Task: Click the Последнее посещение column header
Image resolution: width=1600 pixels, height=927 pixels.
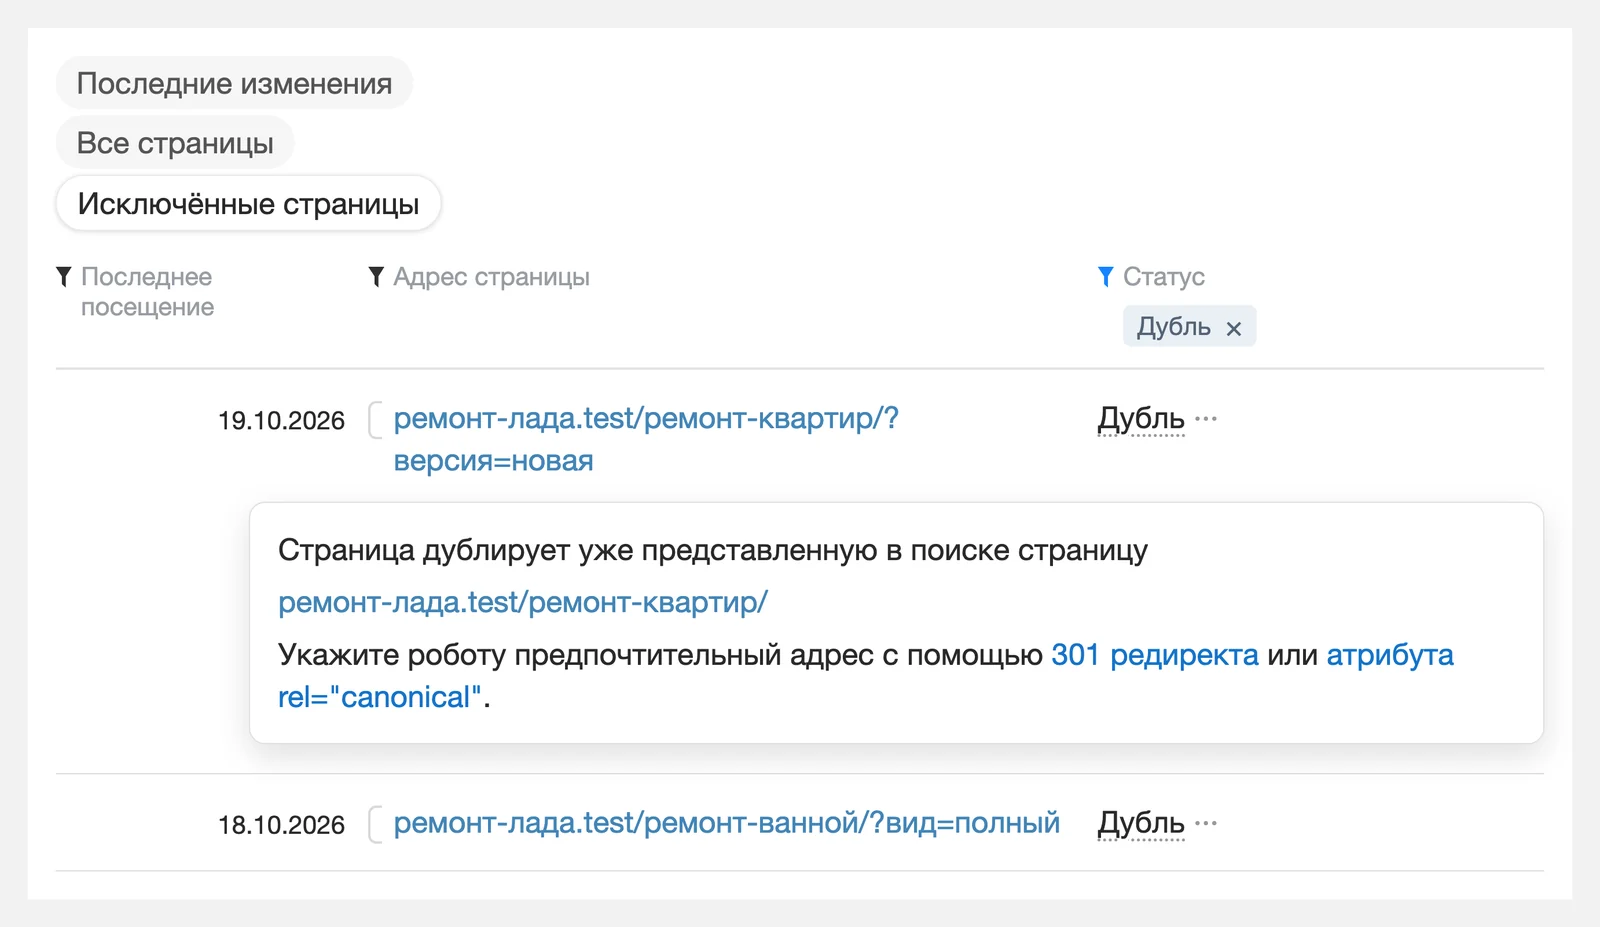Action: pyautogui.click(x=147, y=292)
